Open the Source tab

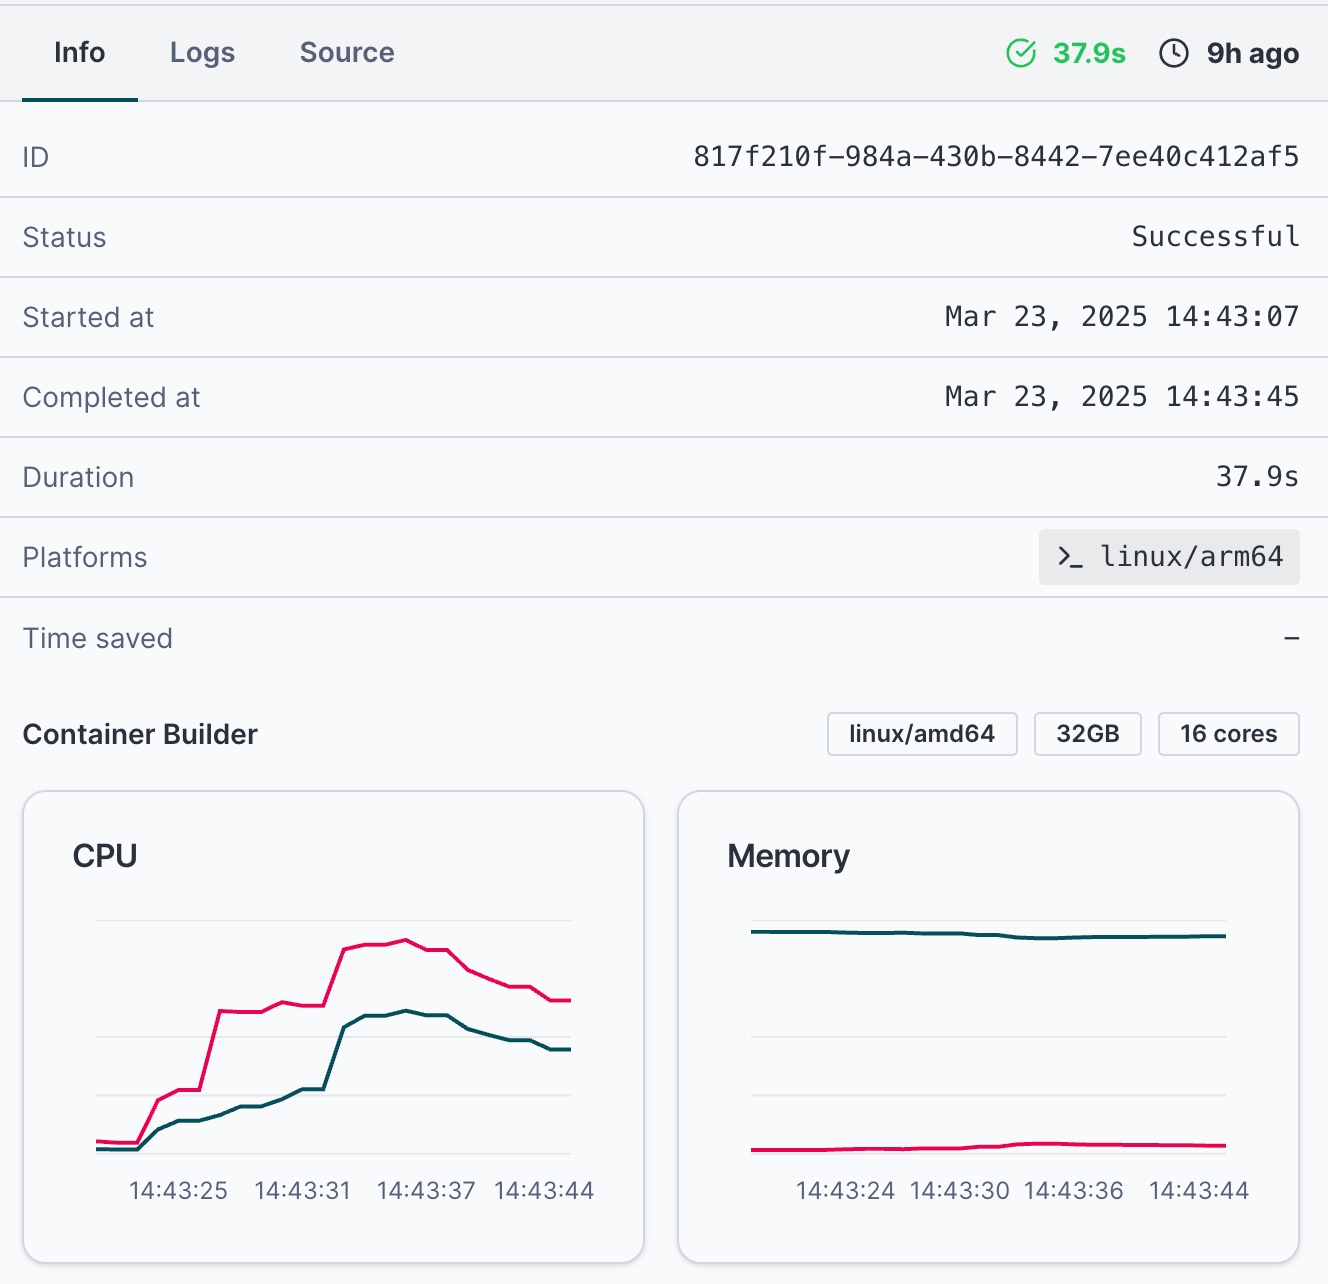(x=347, y=53)
